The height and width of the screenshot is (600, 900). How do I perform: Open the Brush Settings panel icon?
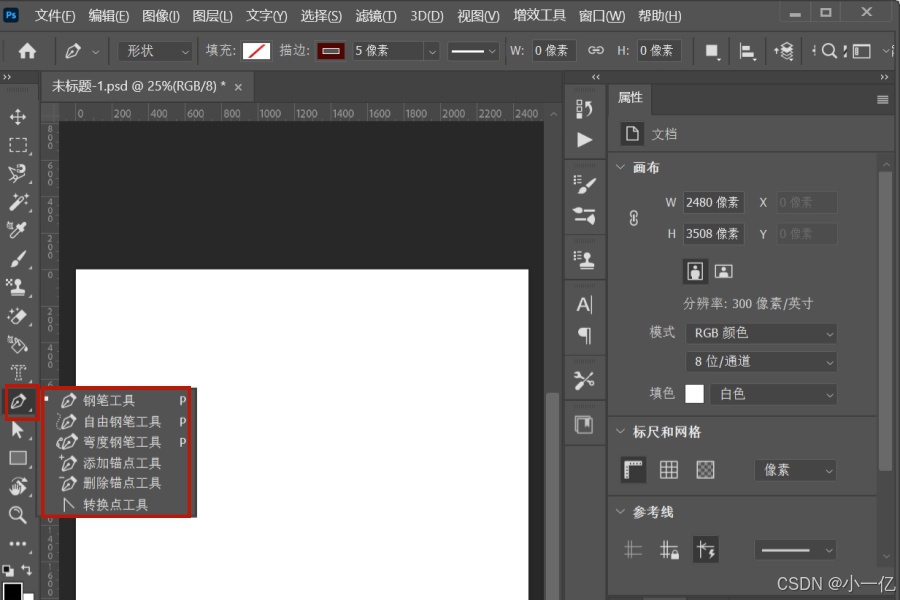[584, 185]
